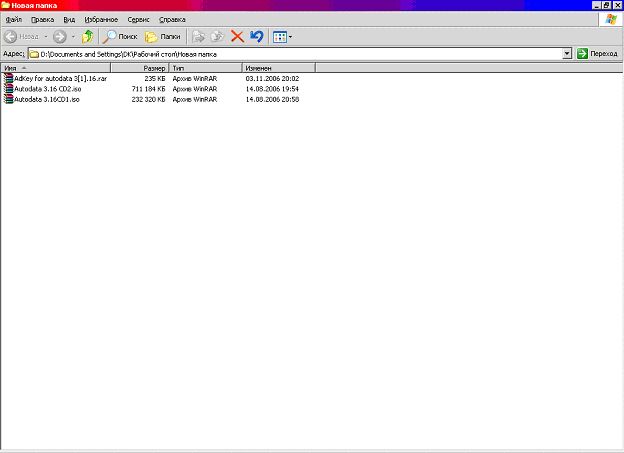The height and width of the screenshot is (453, 624).
Task: Click the date 14.08.2006 19:54
Action: [x=272, y=89]
